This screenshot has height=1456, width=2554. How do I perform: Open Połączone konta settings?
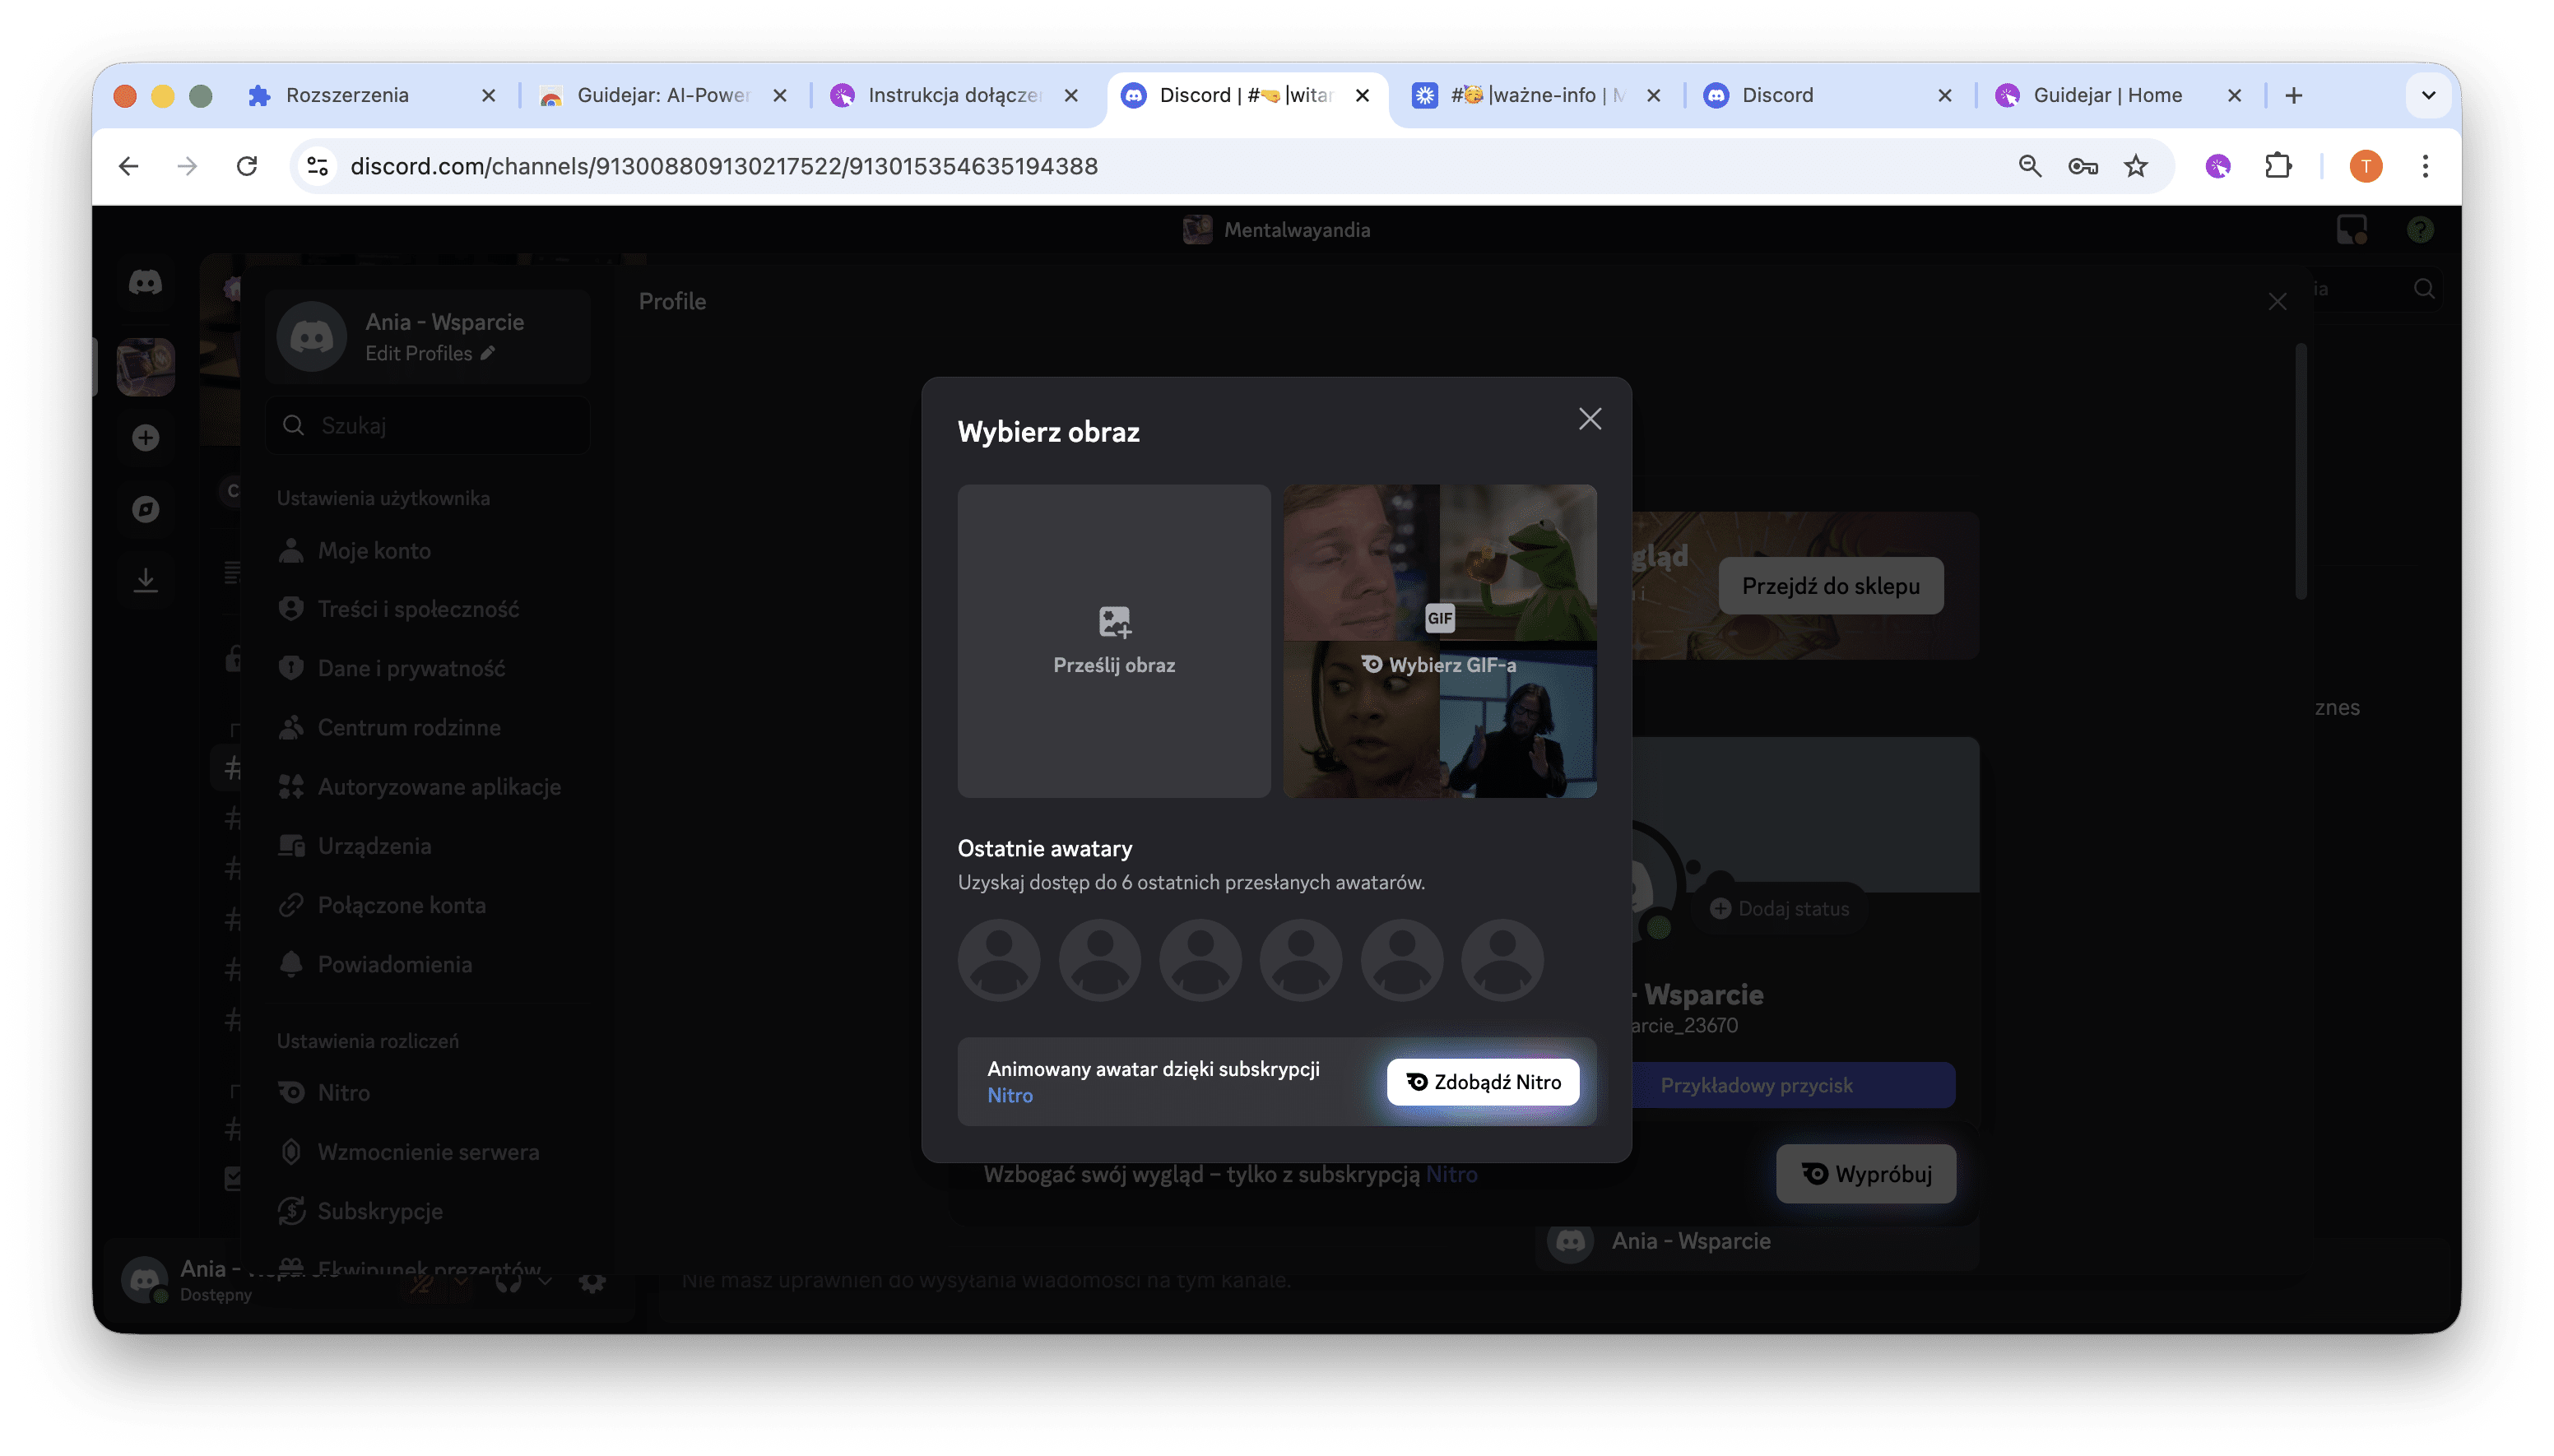428,905
